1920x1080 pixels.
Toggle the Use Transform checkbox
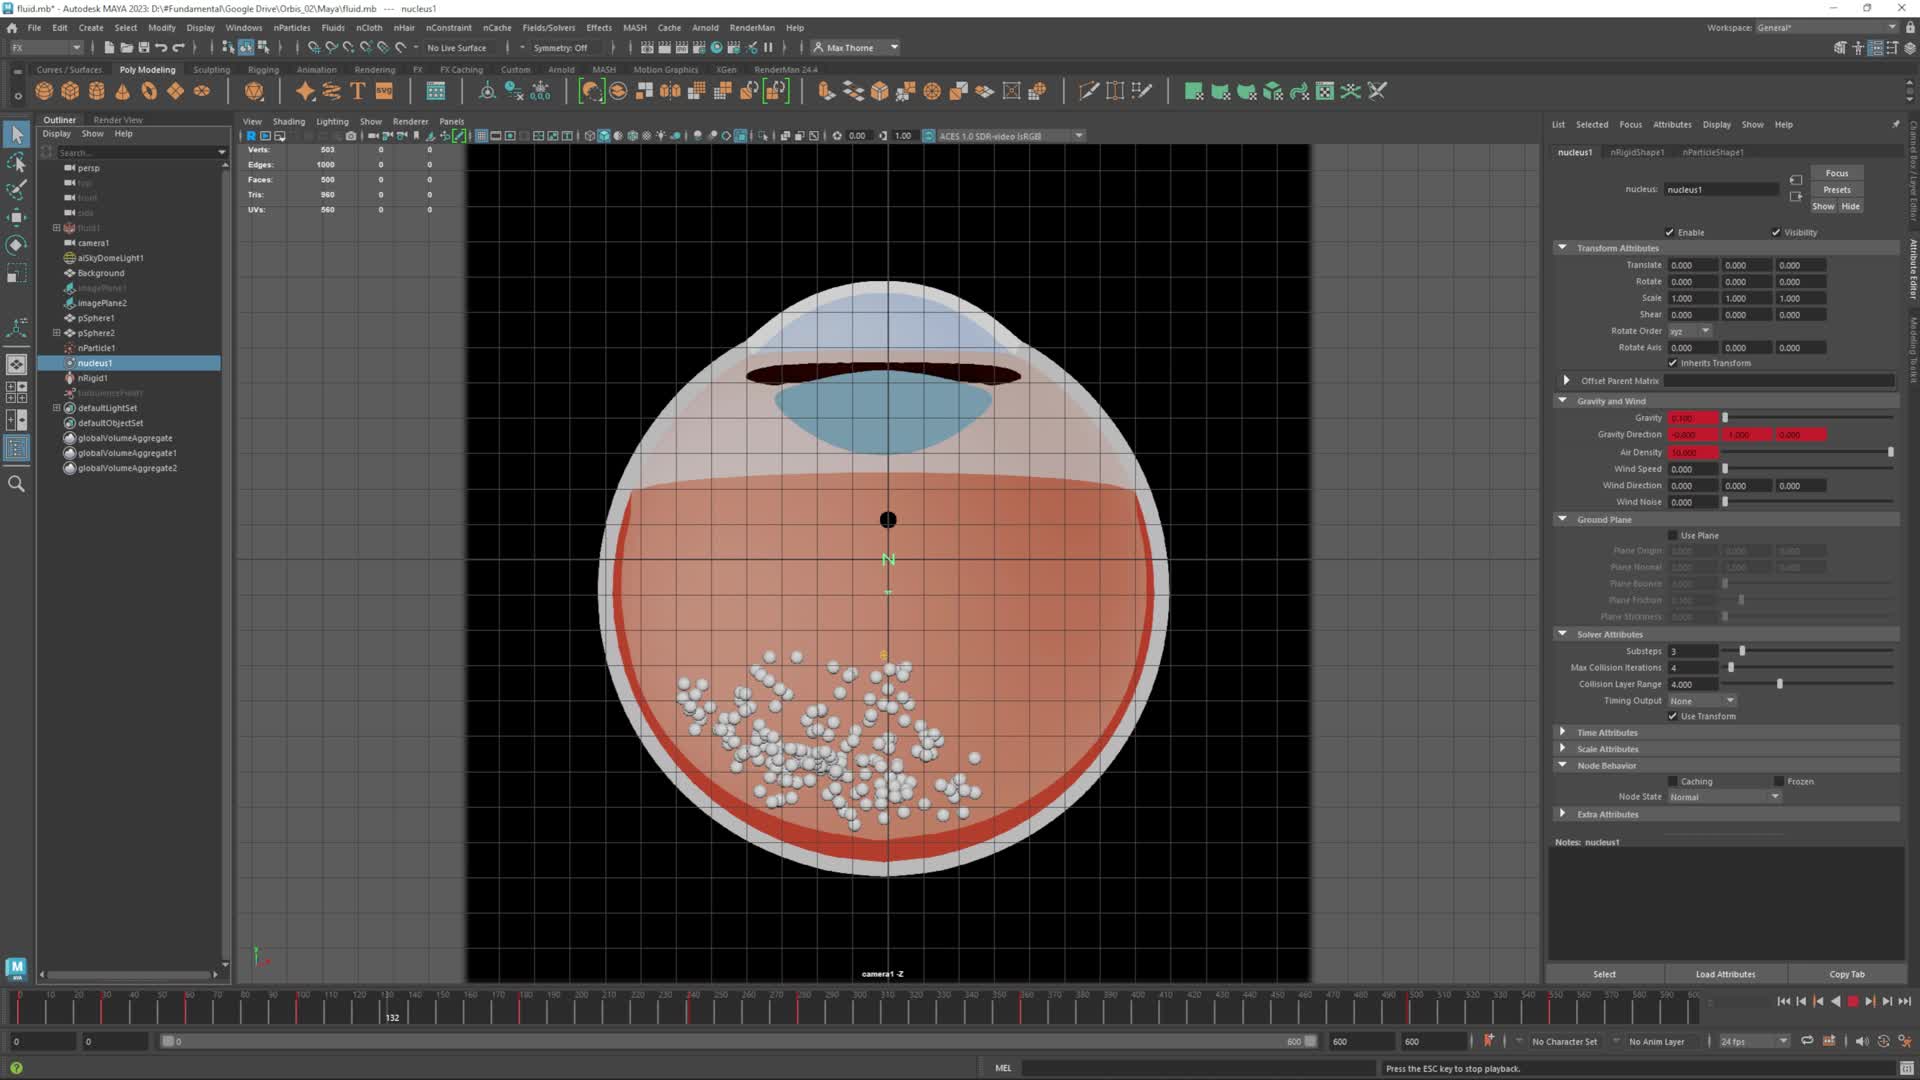point(1672,716)
